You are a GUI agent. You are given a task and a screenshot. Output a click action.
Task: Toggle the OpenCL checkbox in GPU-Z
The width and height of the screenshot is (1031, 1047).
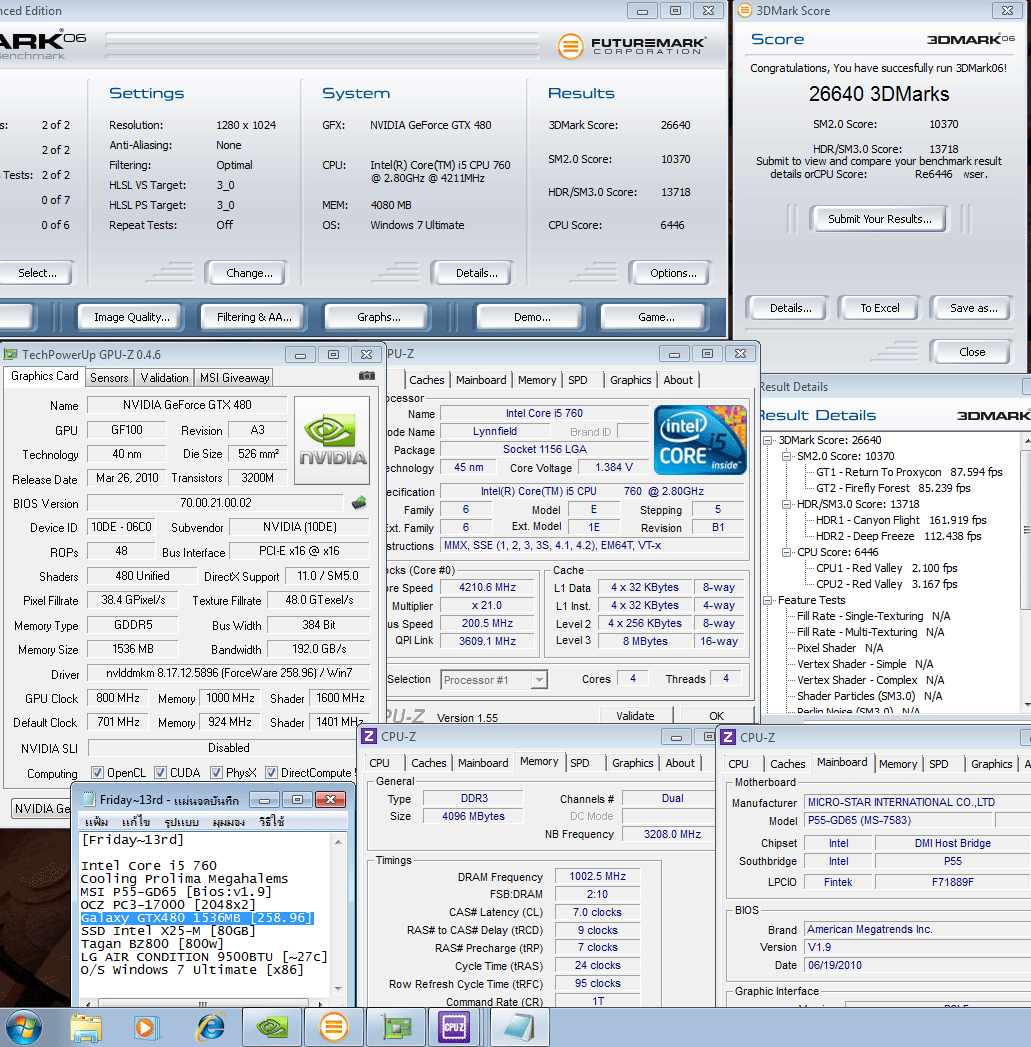point(97,773)
